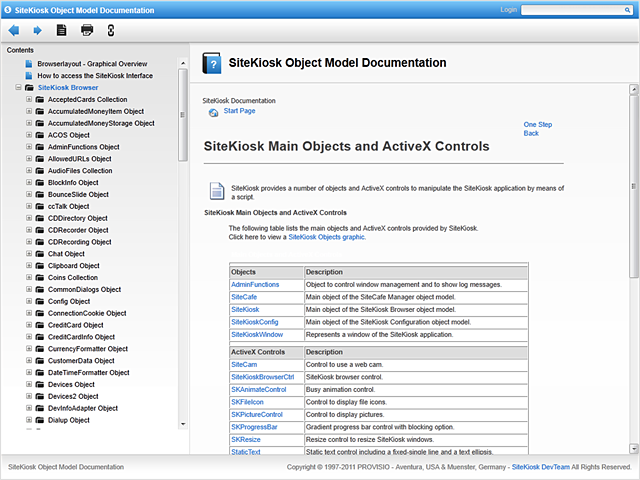Click the printer icon in the toolbar

click(87, 30)
